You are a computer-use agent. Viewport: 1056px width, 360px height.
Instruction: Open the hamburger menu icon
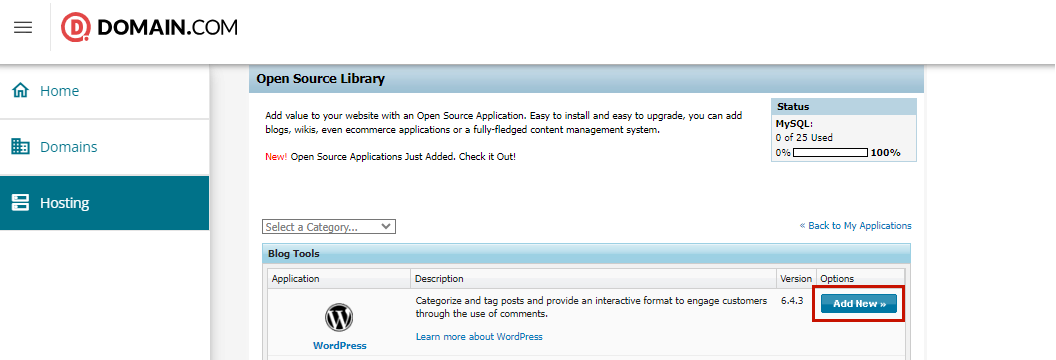point(23,28)
